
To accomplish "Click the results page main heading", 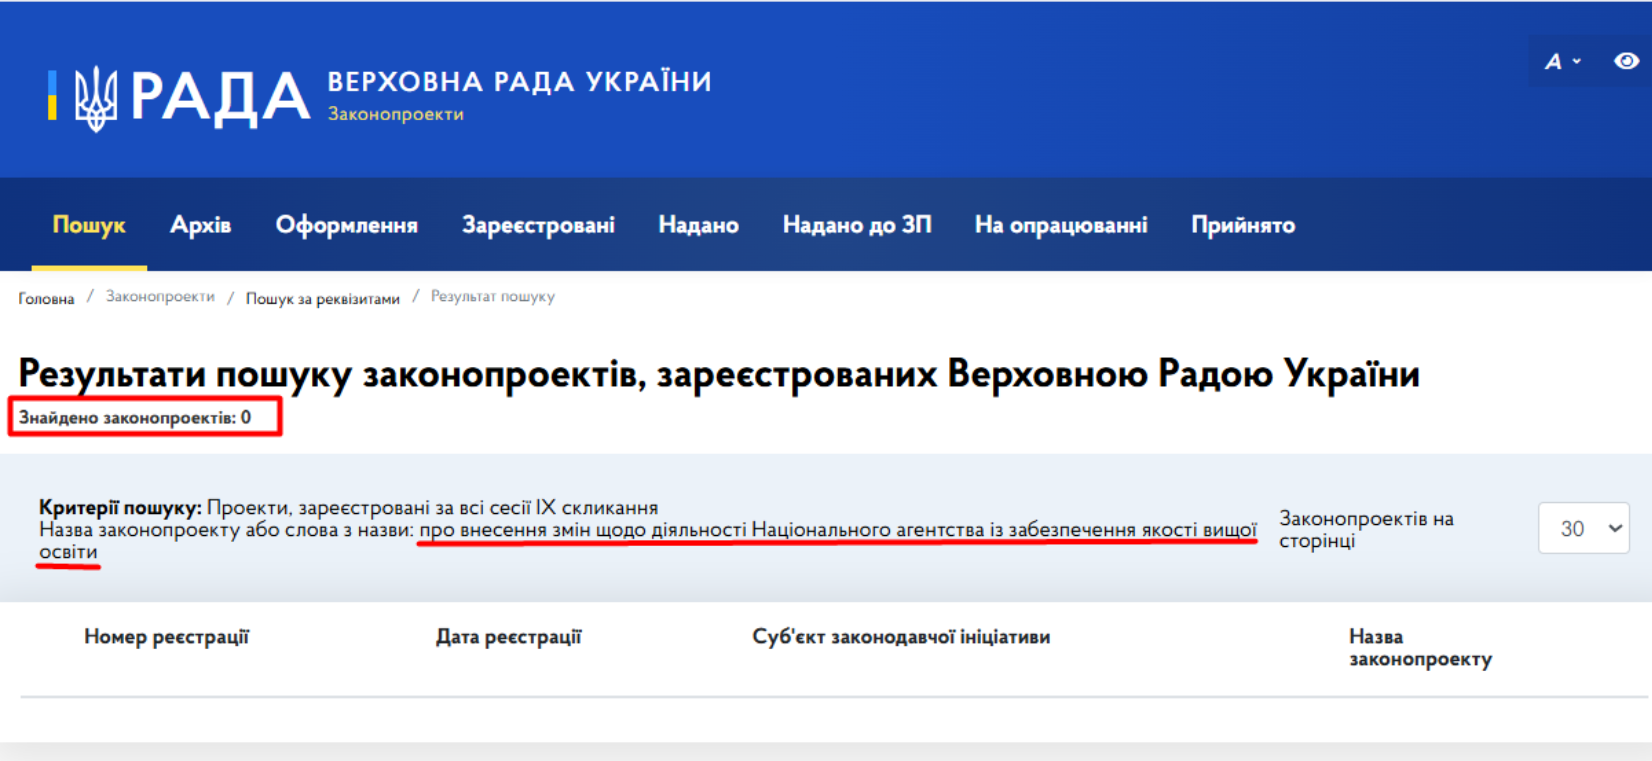I will [719, 374].
